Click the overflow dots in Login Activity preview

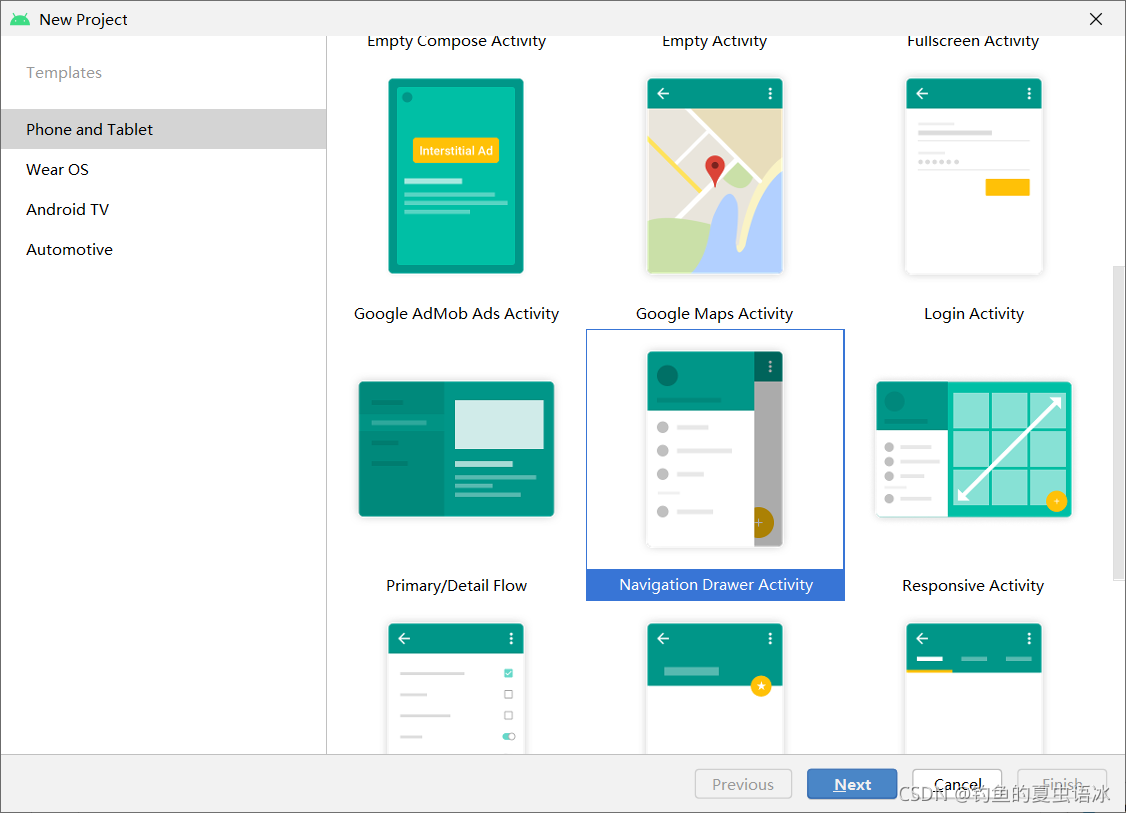(x=1029, y=93)
